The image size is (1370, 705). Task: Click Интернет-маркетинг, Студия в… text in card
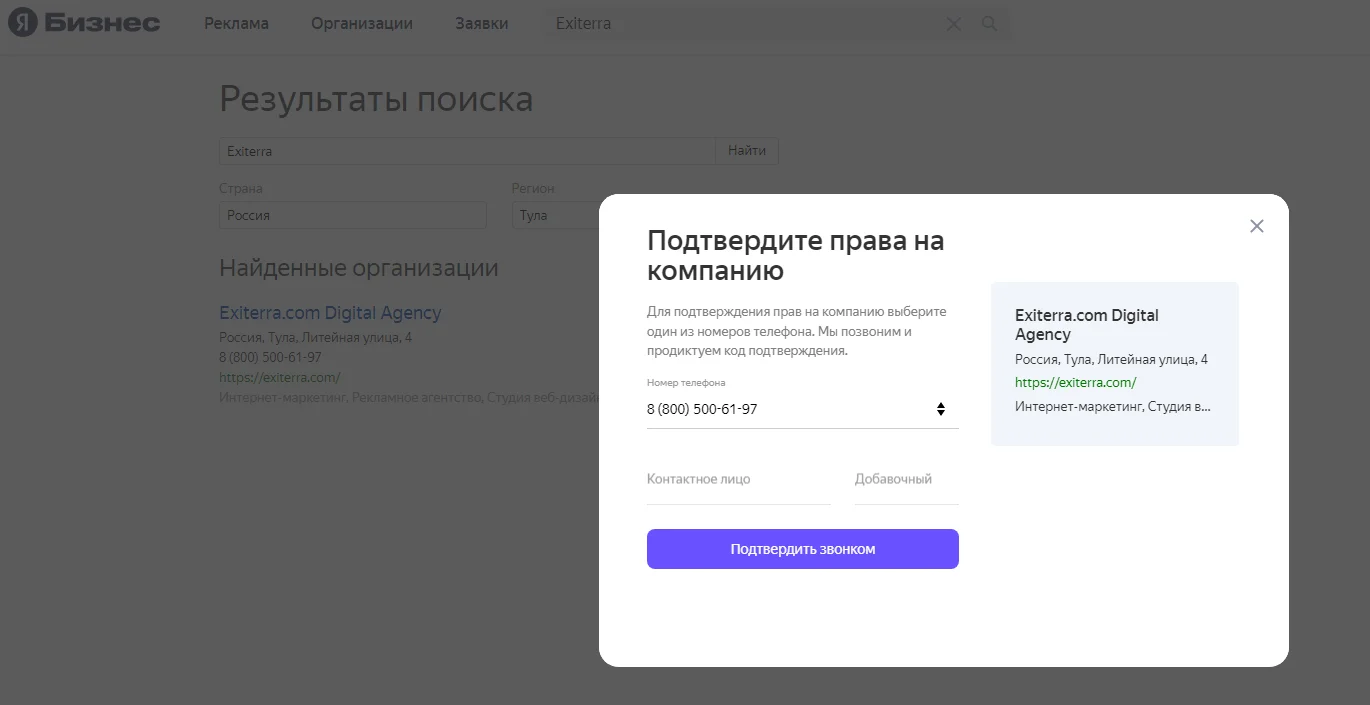tap(1113, 406)
